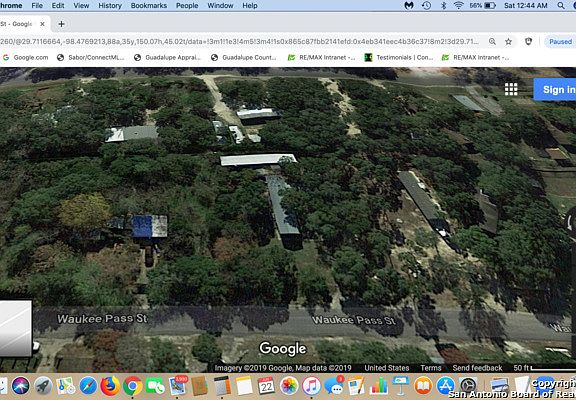576x400 pixels.
Task: Select the Chrome address bar URL
Action: point(240,42)
